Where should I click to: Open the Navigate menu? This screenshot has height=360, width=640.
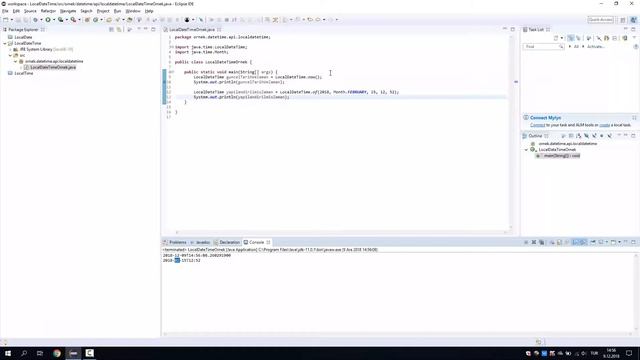pos(68,11)
